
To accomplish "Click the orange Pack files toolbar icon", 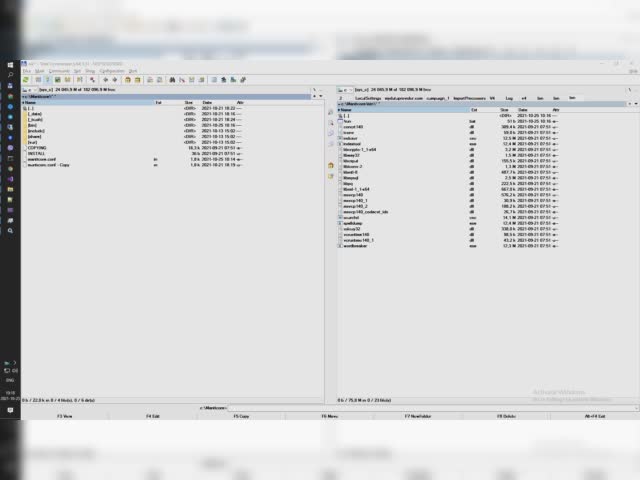I will [128, 80].
